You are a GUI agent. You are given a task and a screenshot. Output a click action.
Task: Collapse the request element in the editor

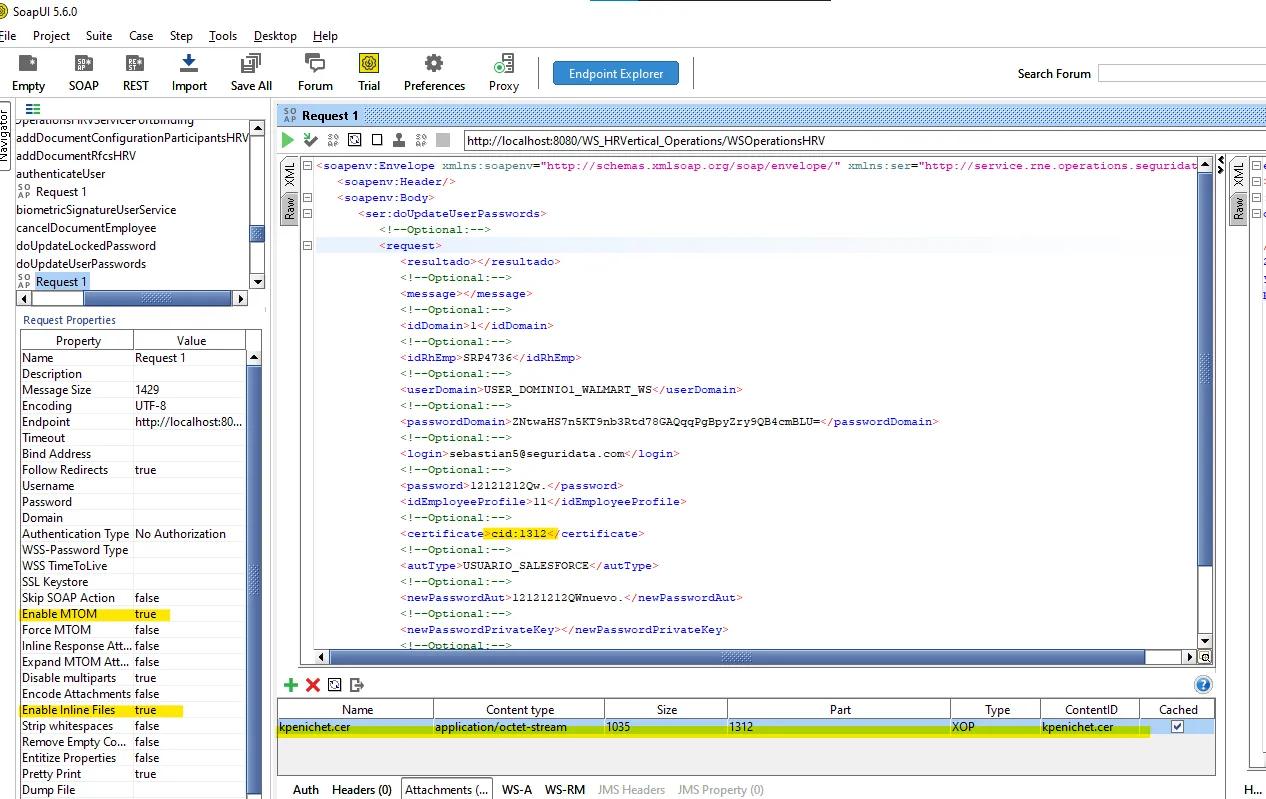pyautogui.click(x=307, y=246)
